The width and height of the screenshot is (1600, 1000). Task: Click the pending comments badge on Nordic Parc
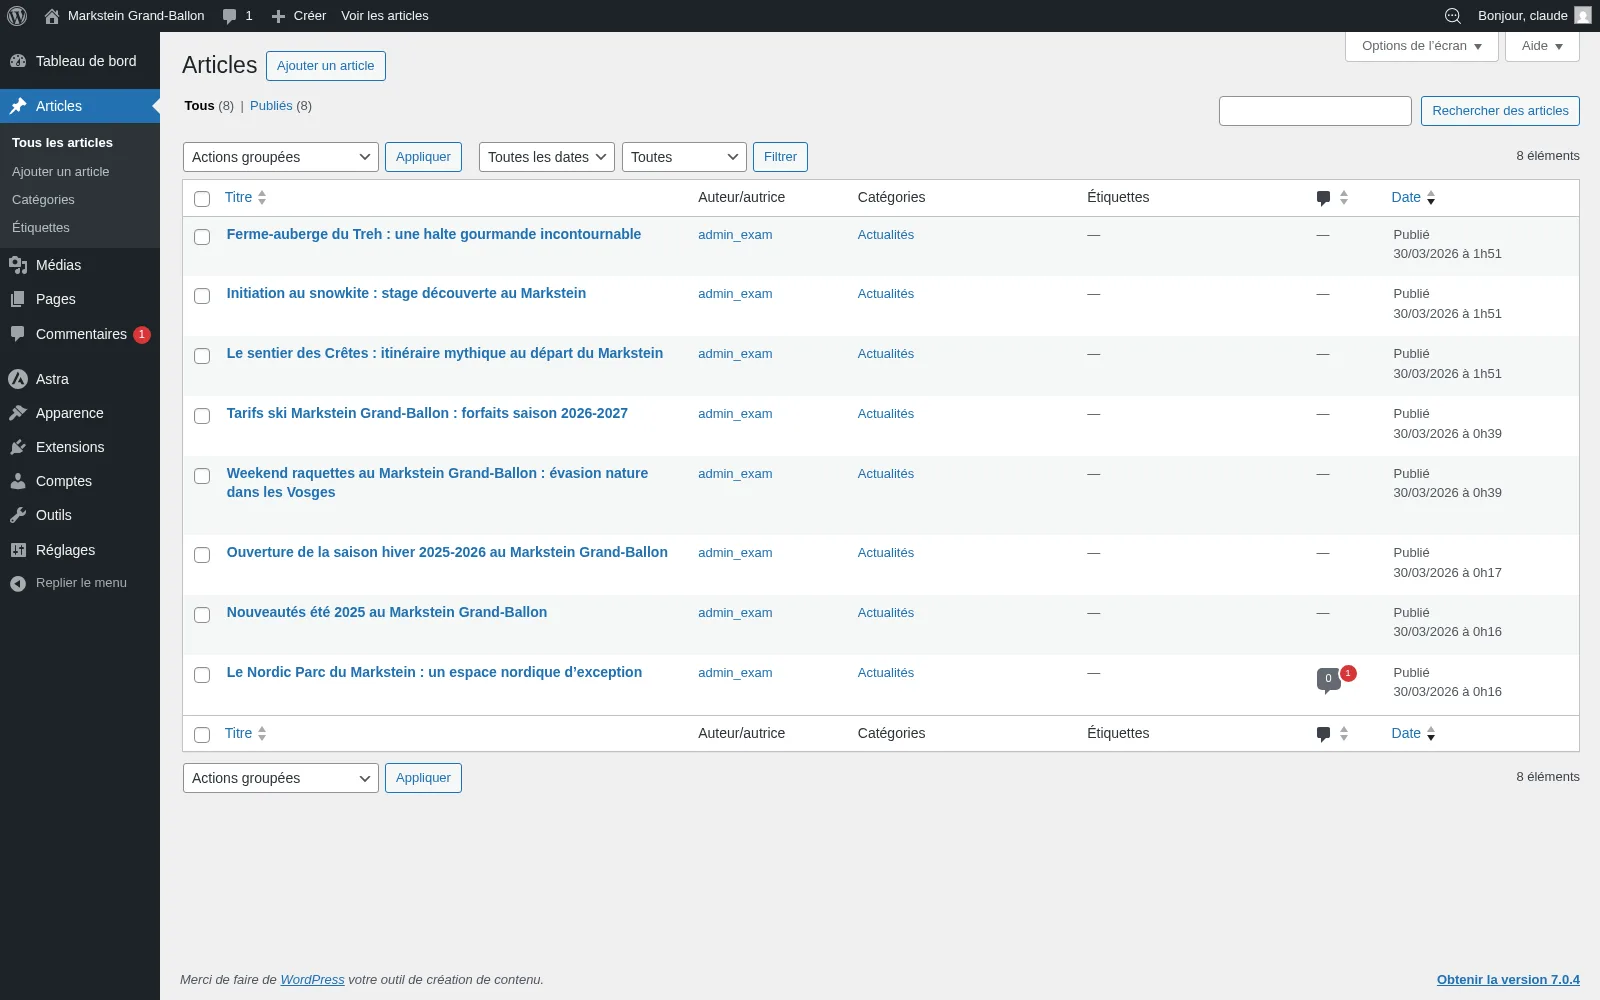pyautogui.click(x=1348, y=673)
